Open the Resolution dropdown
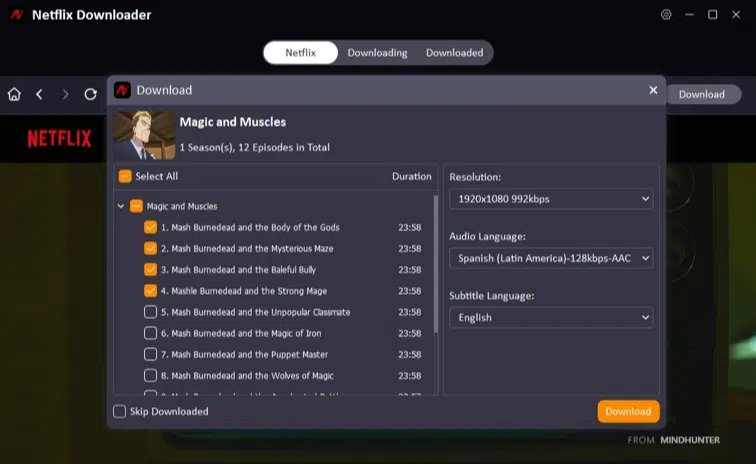The width and height of the screenshot is (756, 464). point(551,199)
